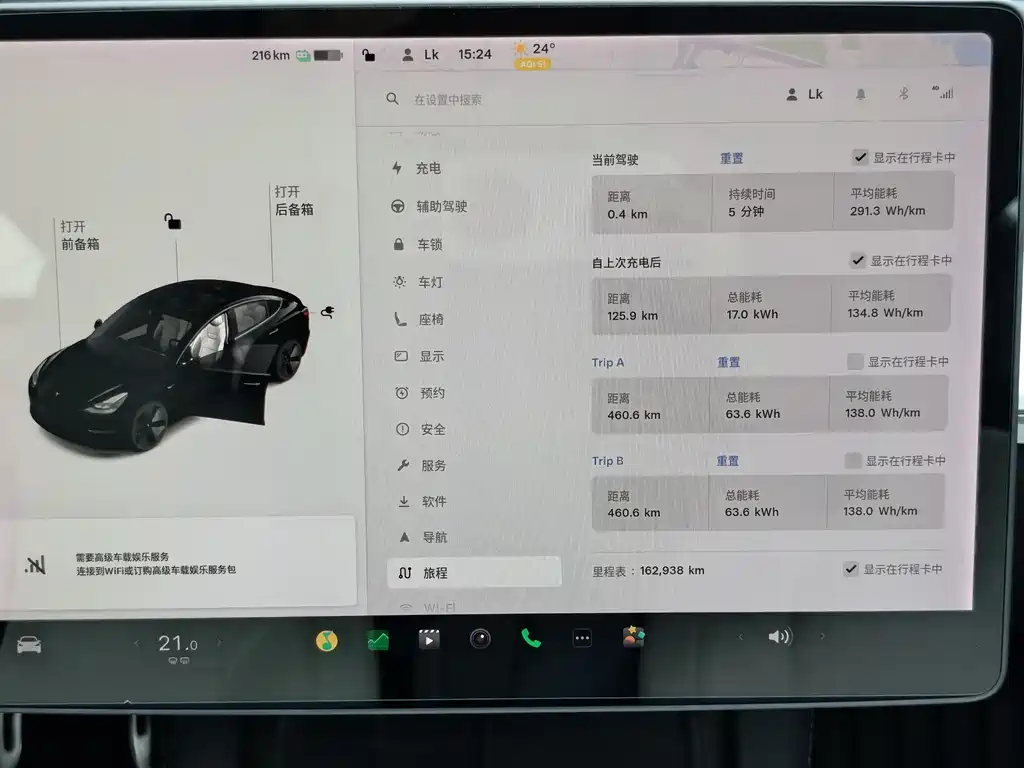The image size is (1024, 768).
Task: Tap the charge port icon beside car
Action: point(327,312)
